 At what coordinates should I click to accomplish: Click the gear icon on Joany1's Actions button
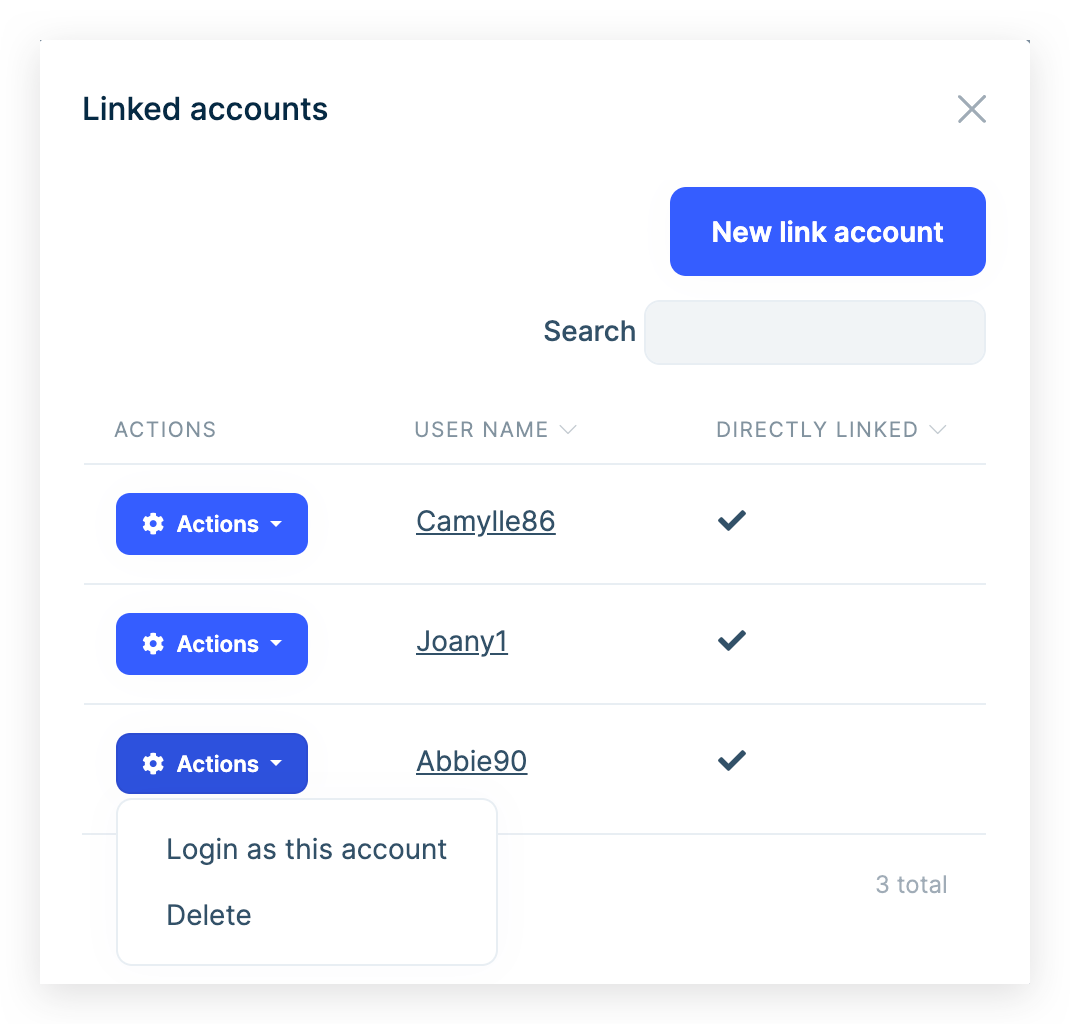pos(152,643)
